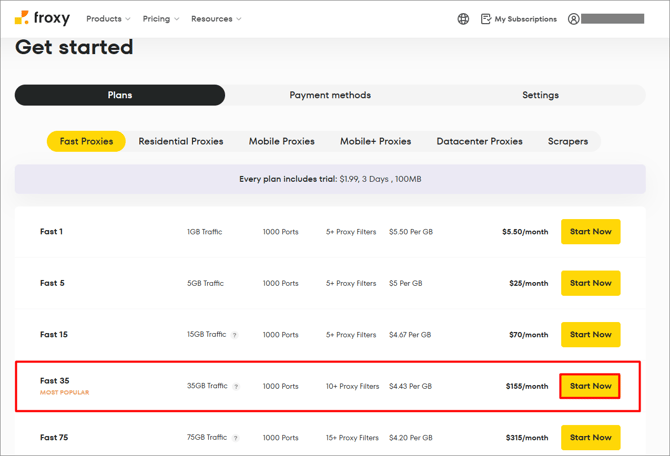Click the $25/month price
670x456 pixels.
point(529,283)
